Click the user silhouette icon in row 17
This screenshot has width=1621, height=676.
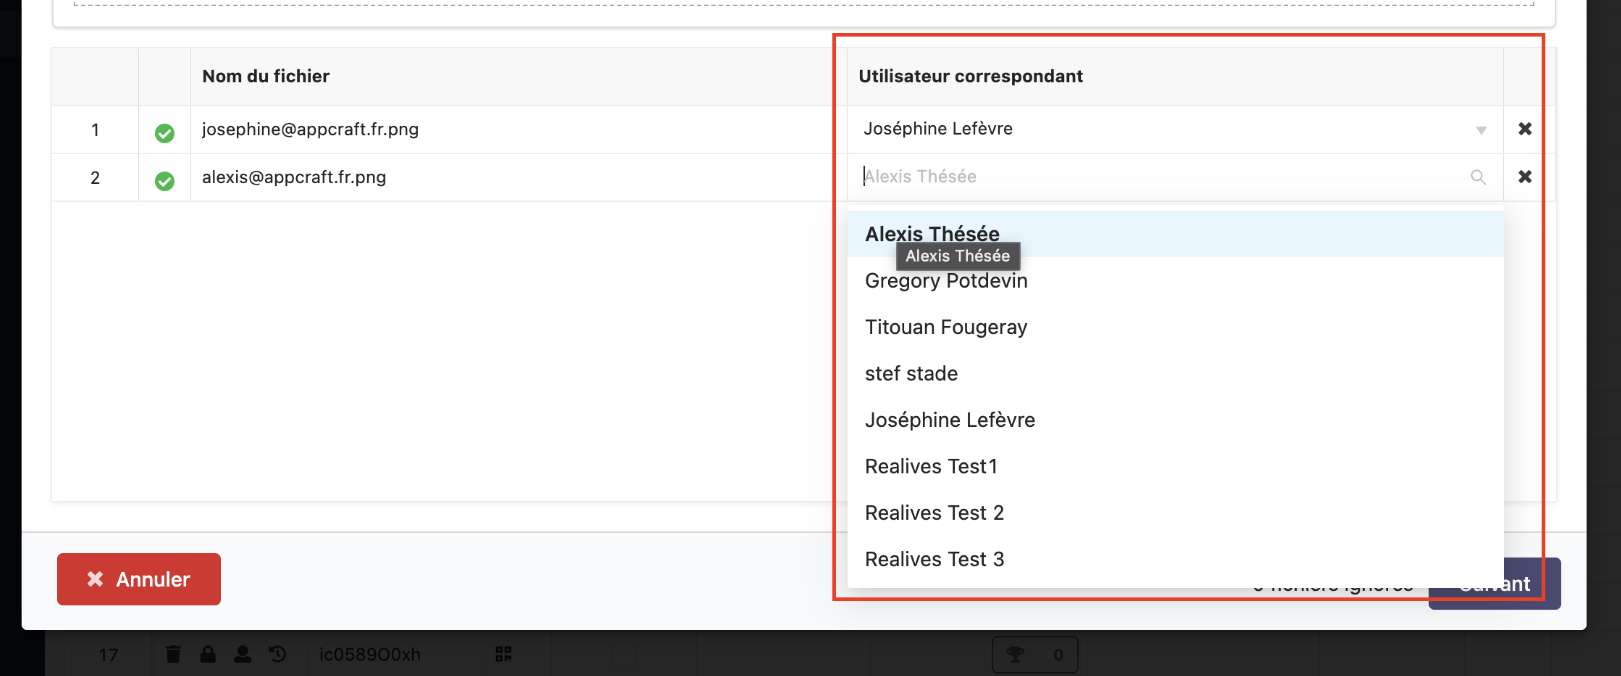click(243, 654)
